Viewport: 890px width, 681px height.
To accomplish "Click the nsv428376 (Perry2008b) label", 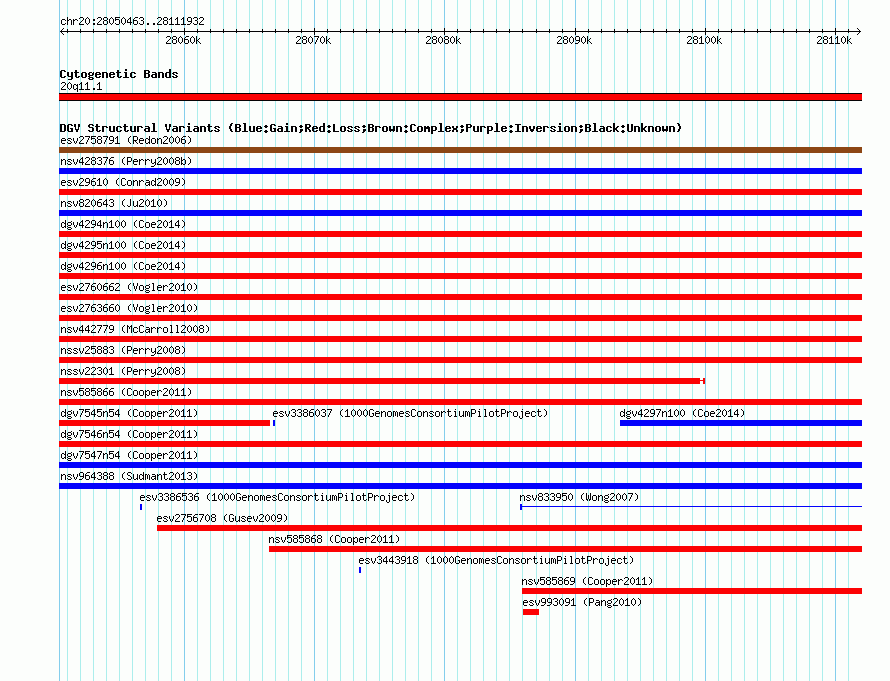I will 126,161.
